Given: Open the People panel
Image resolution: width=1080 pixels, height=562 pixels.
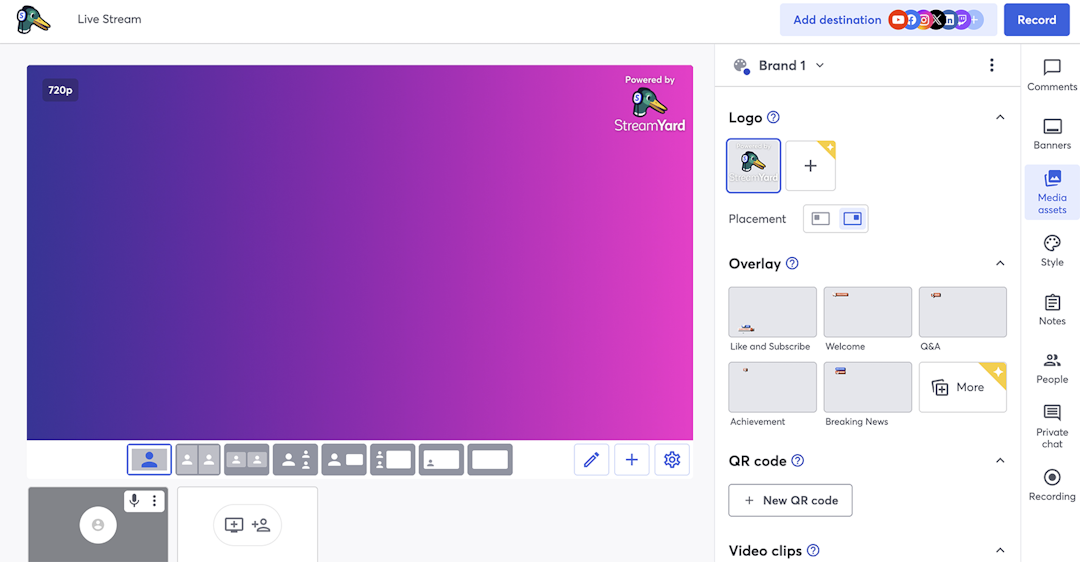Looking at the screenshot, I should [x=1052, y=368].
